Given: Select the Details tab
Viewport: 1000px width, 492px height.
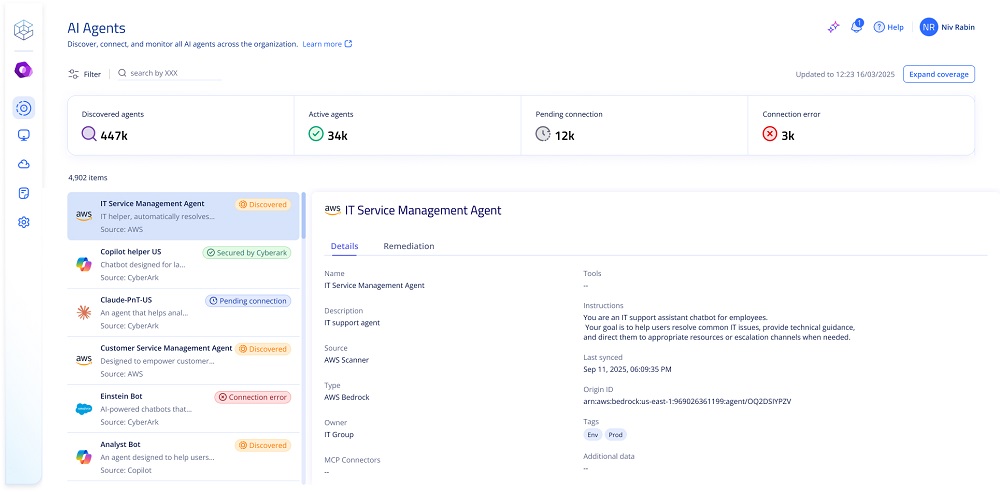Looking at the screenshot, I should click(x=344, y=246).
